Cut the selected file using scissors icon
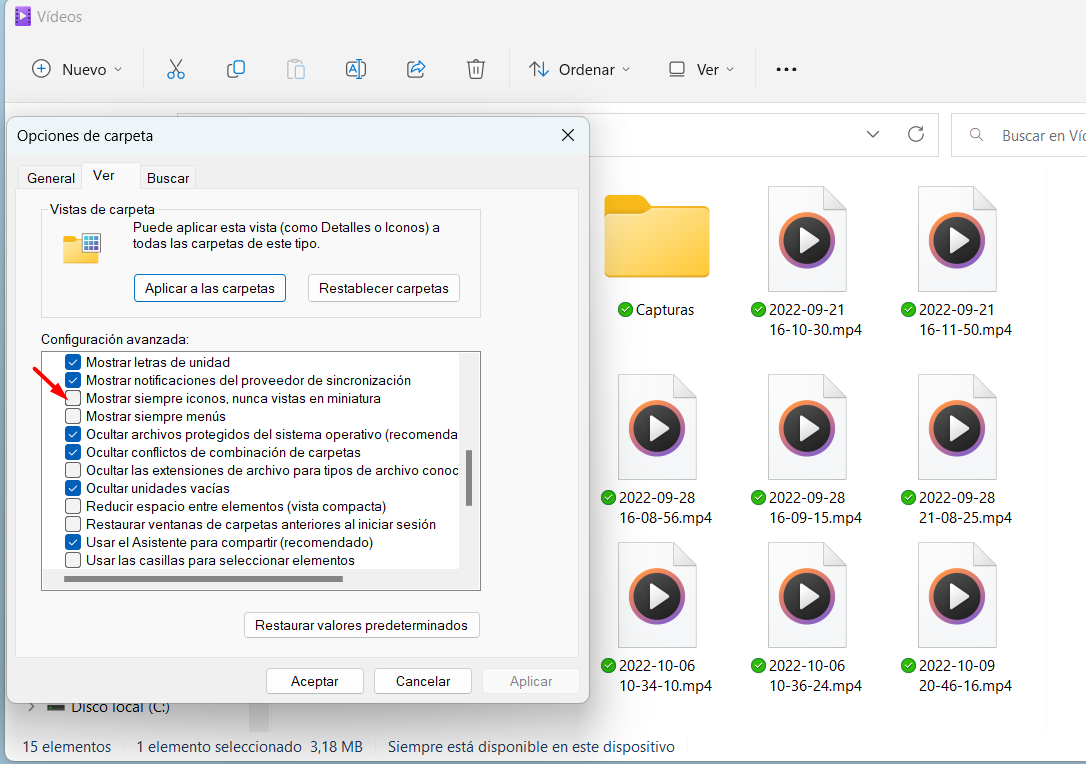 point(176,69)
